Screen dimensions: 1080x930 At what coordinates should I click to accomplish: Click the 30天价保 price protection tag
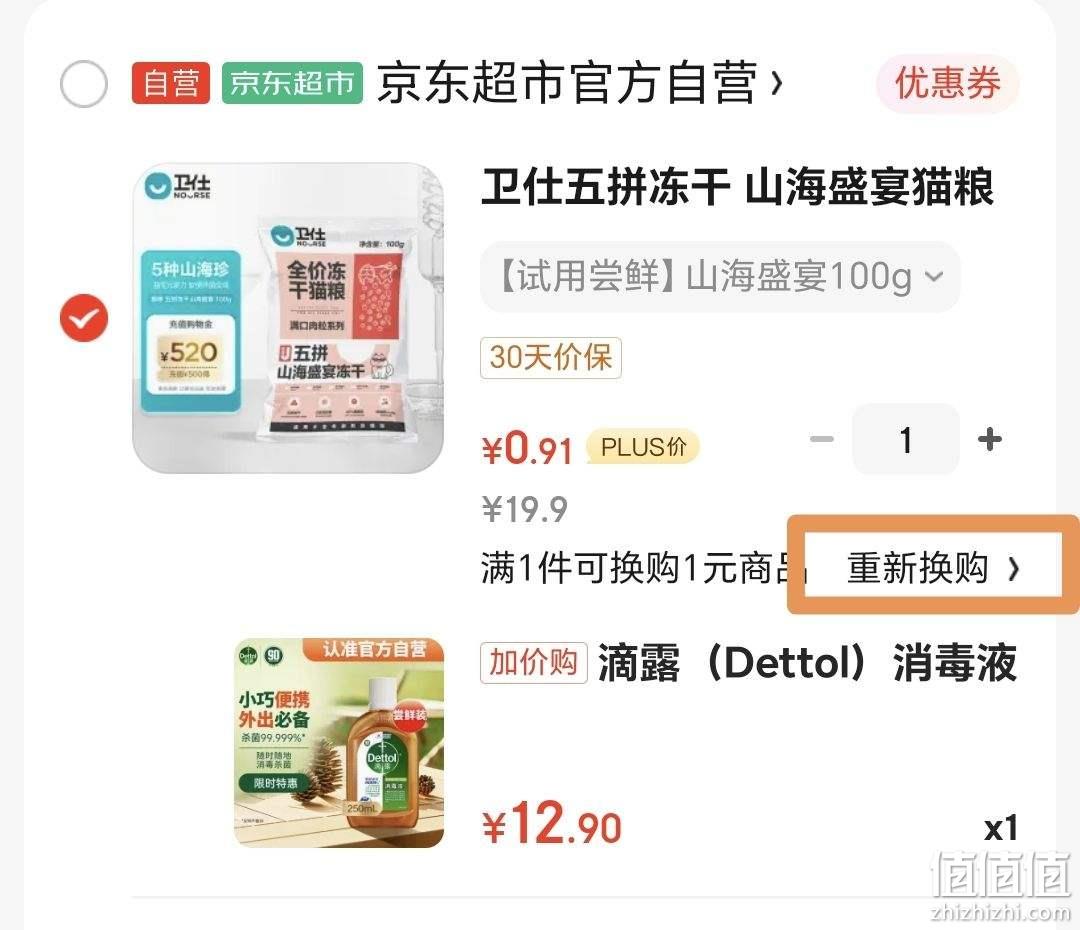click(x=551, y=358)
